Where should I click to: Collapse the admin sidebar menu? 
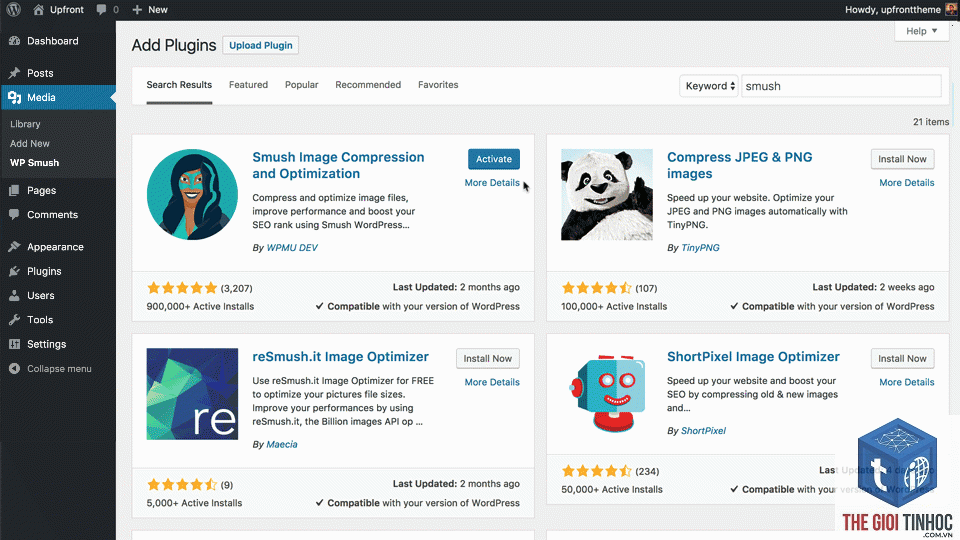[58, 369]
